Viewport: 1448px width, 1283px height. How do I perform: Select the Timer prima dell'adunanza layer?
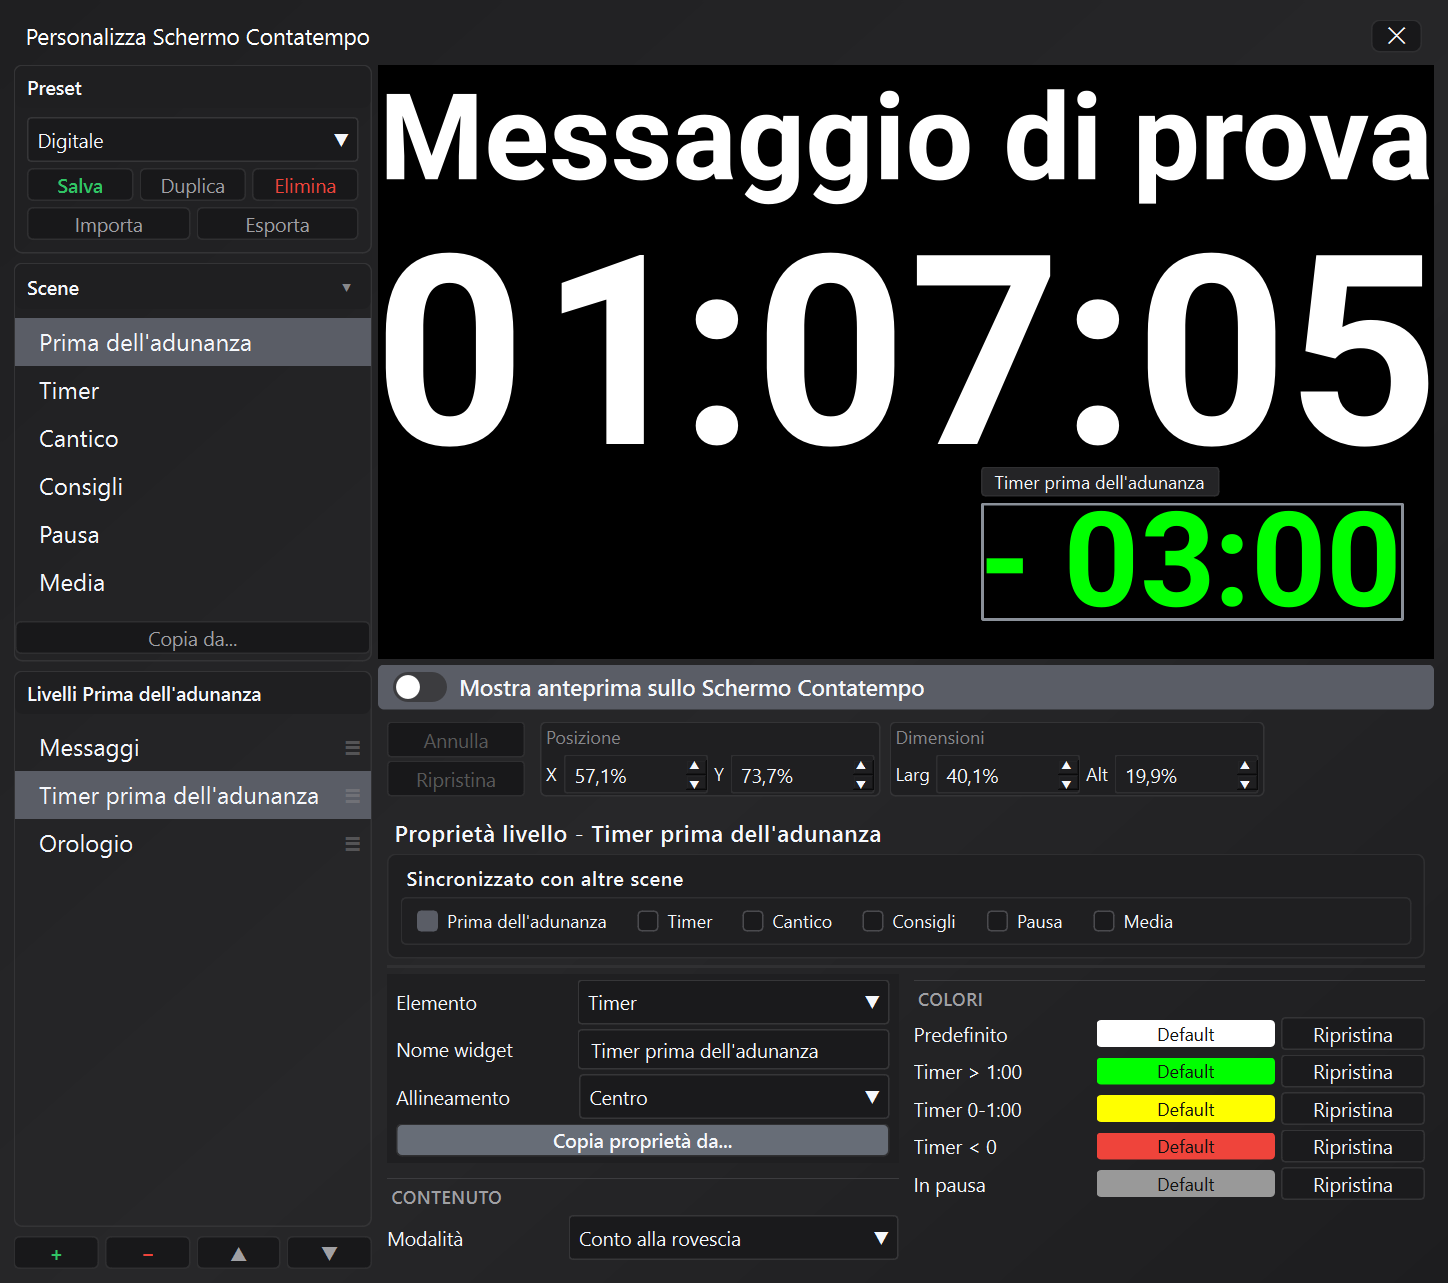tap(193, 795)
